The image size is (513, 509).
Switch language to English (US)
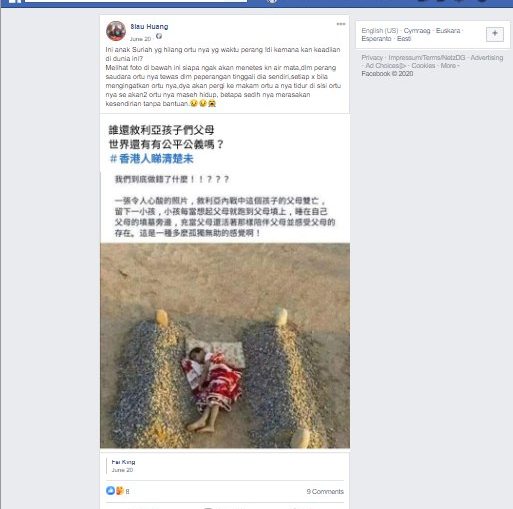point(380,31)
